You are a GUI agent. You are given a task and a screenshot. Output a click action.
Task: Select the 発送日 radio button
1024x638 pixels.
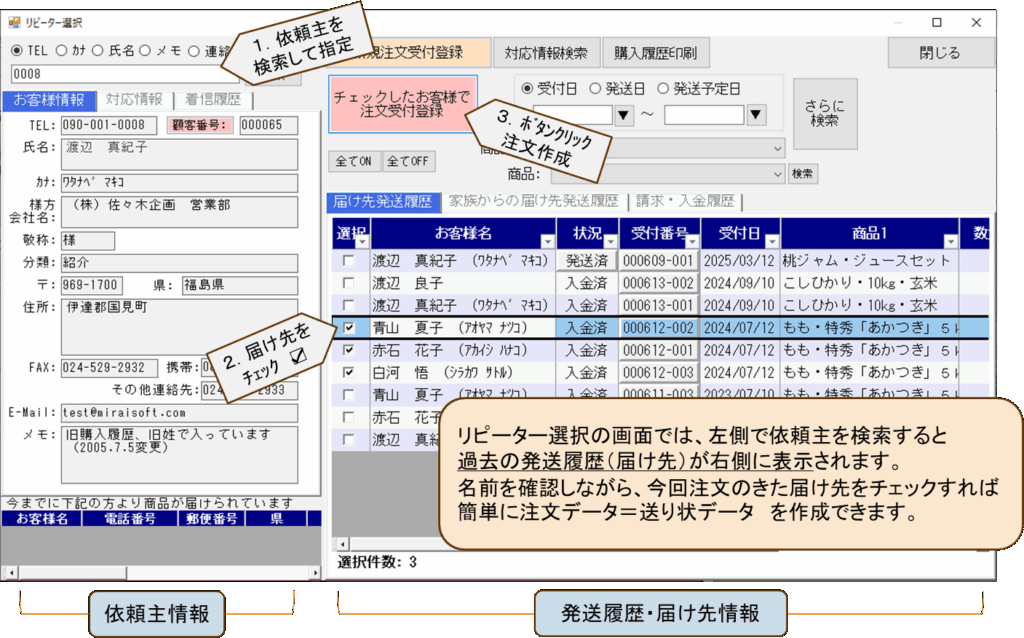coord(596,88)
